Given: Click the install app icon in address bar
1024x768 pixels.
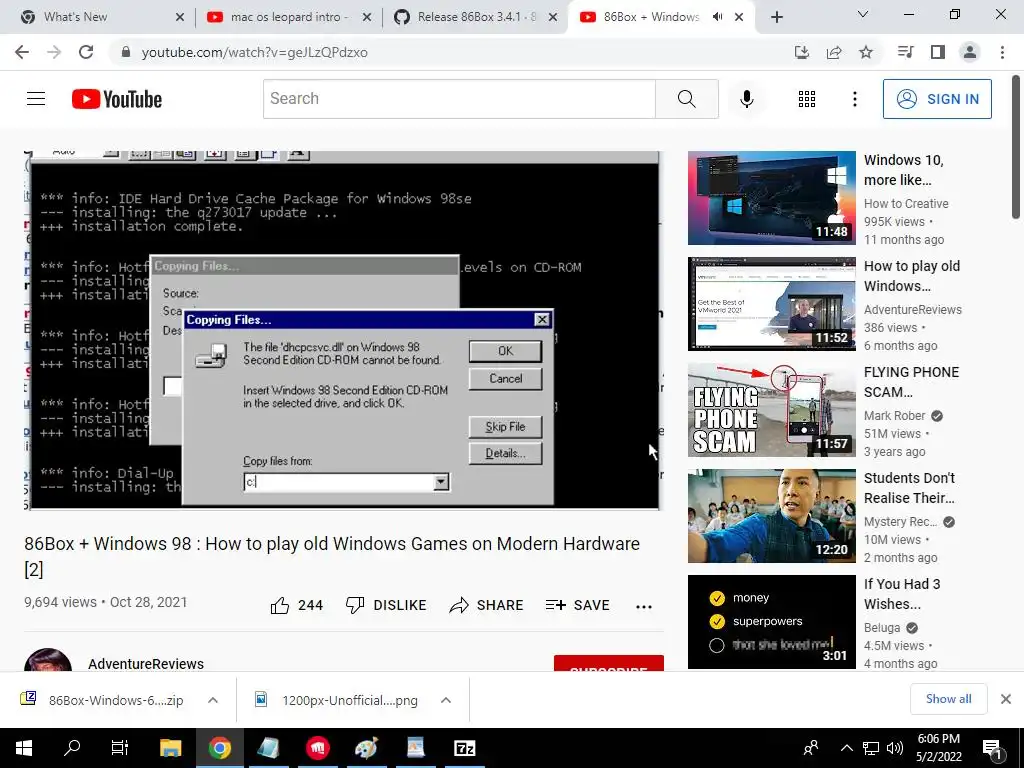Looking at the screenshot, I should click(x=801, y=52).
